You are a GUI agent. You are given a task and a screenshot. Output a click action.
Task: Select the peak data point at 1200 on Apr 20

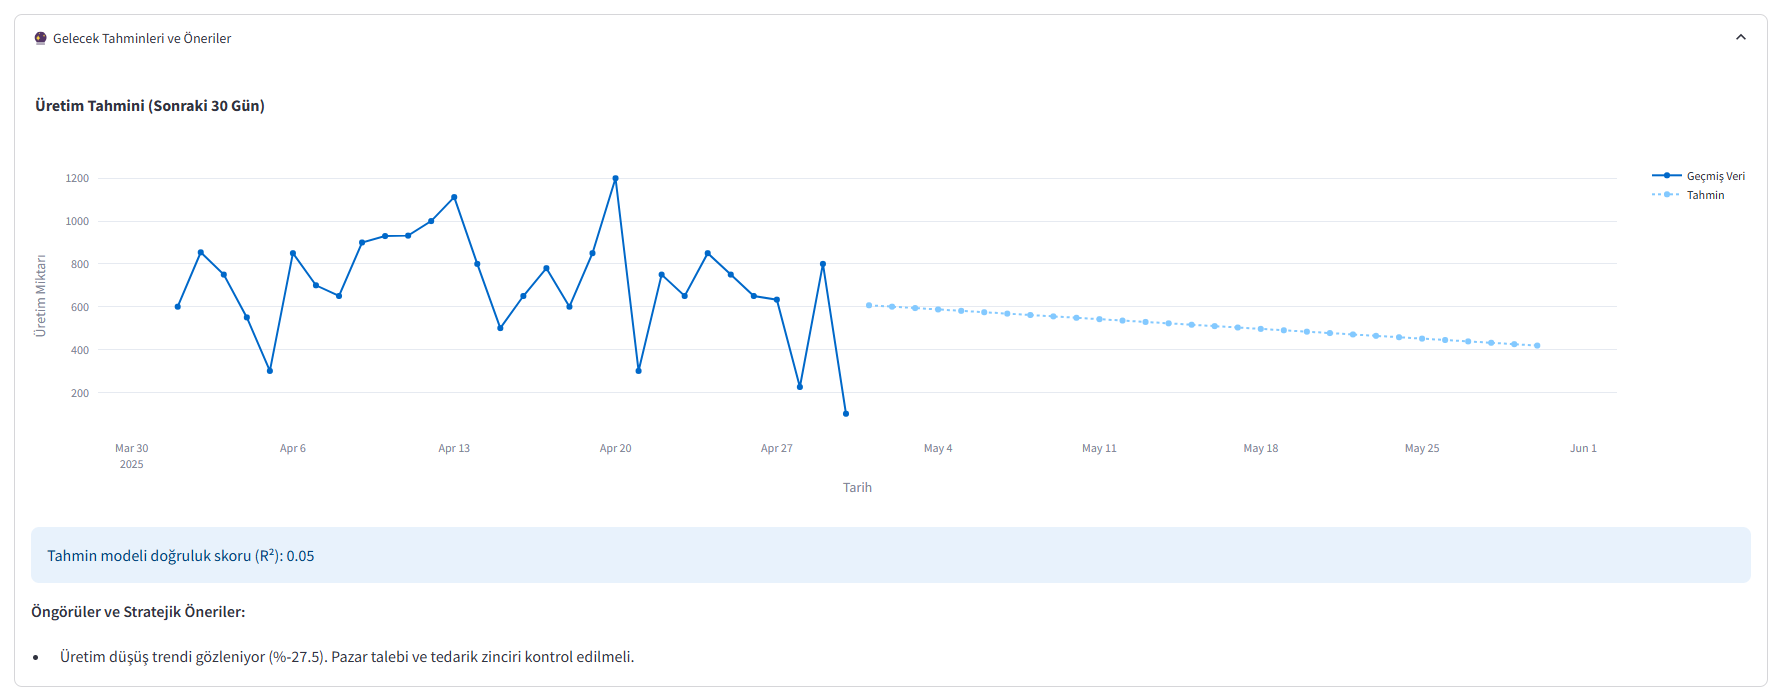pyautogui.click(x=615, y=178)
